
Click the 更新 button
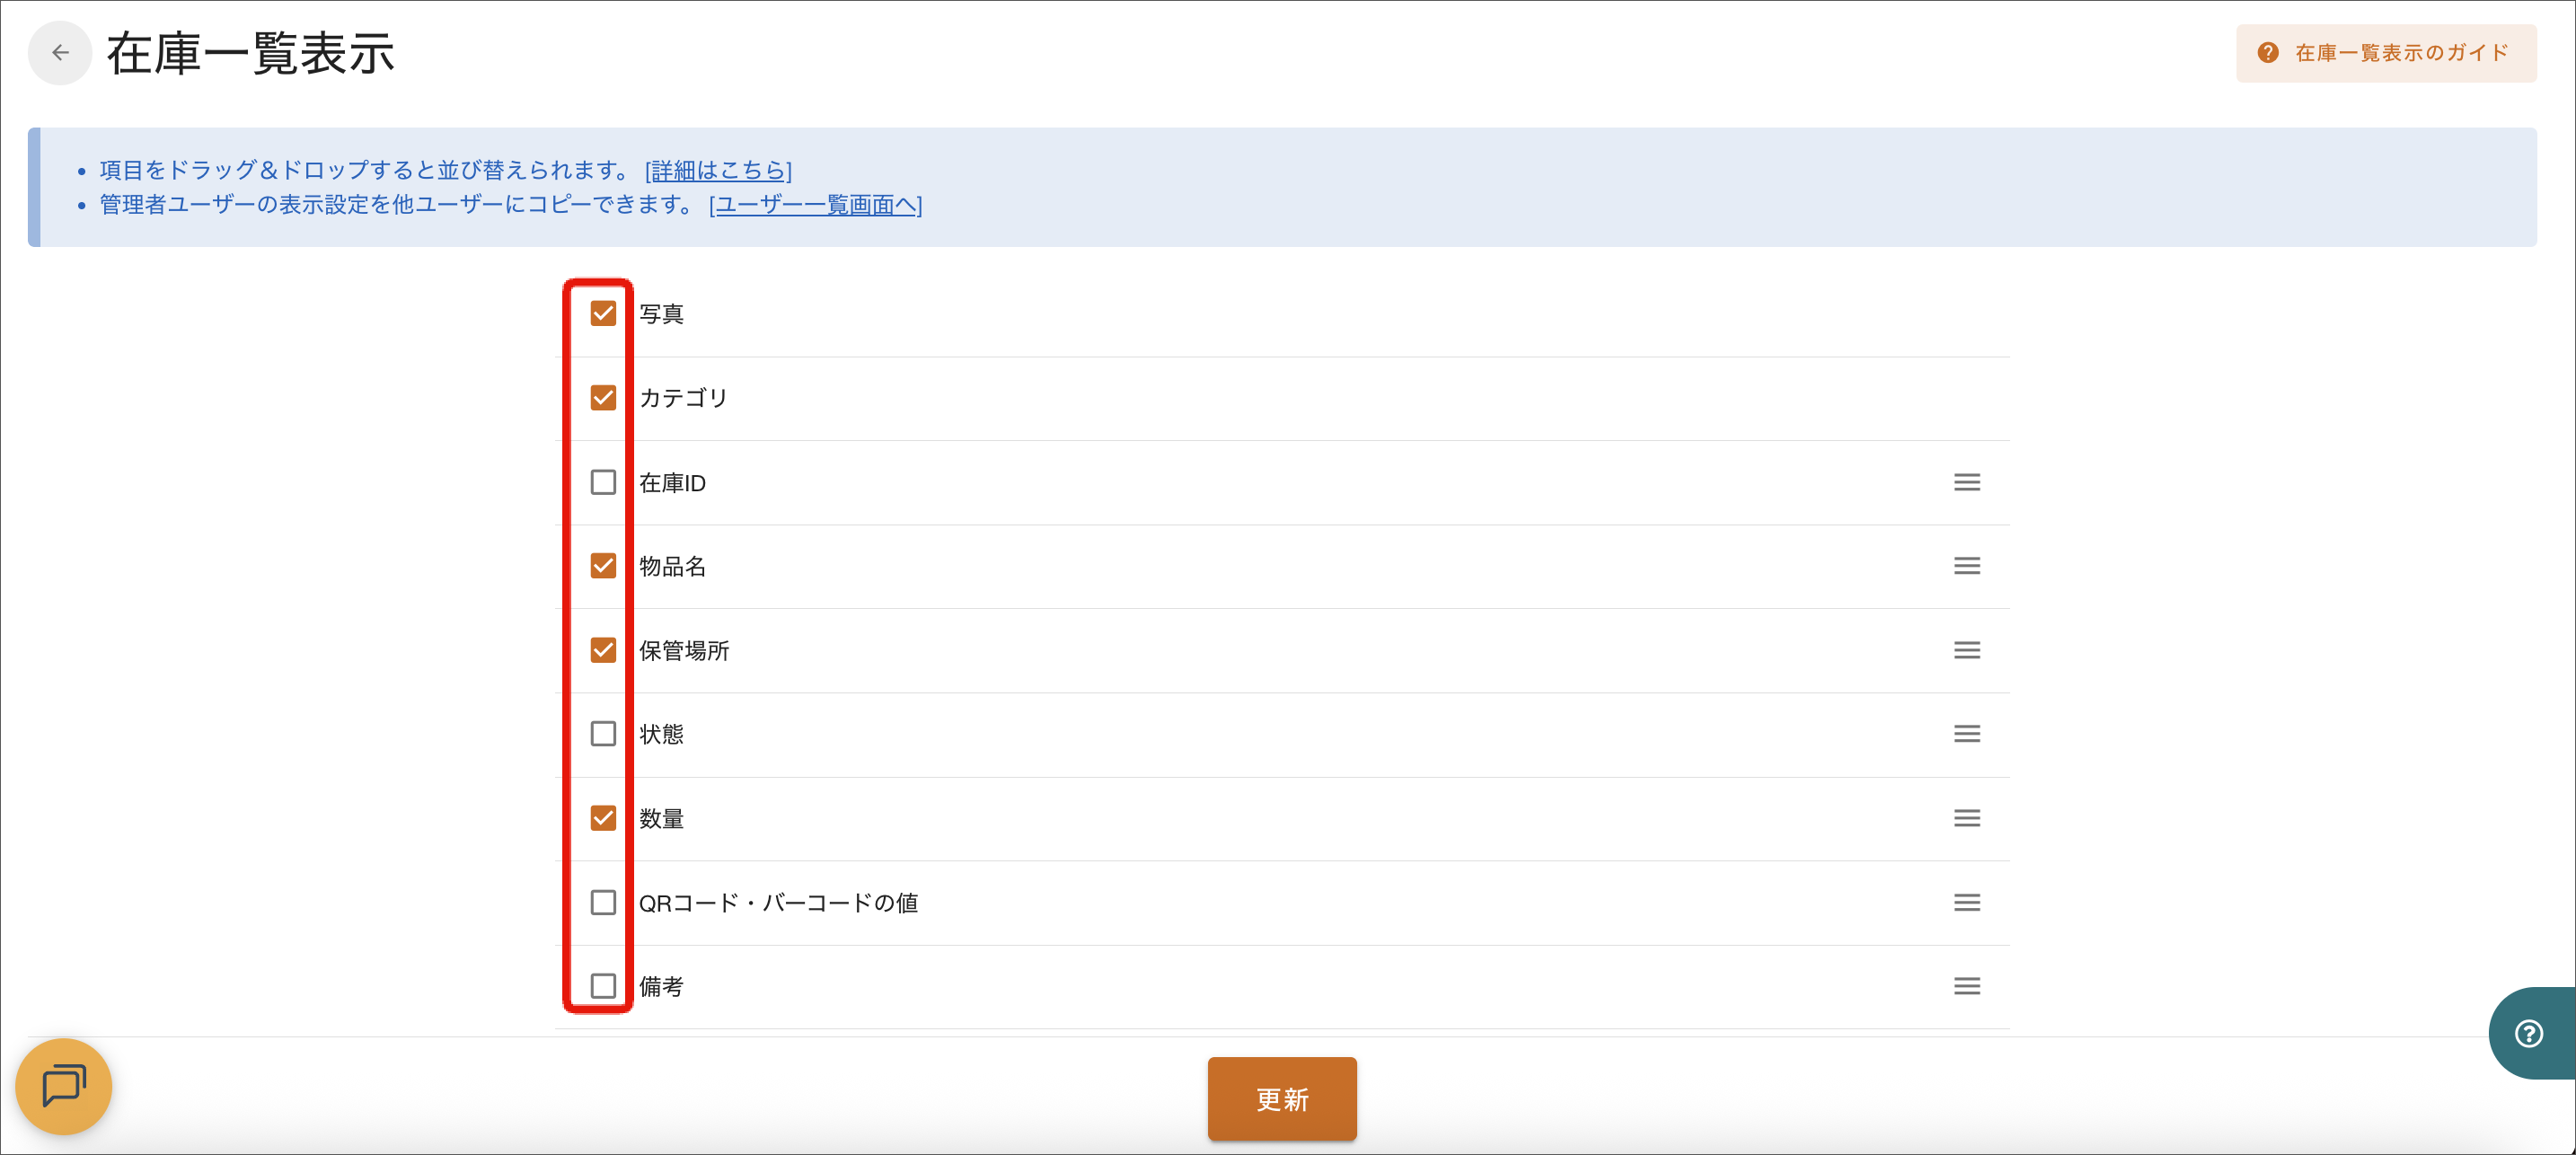(x=1281, y=1098)
